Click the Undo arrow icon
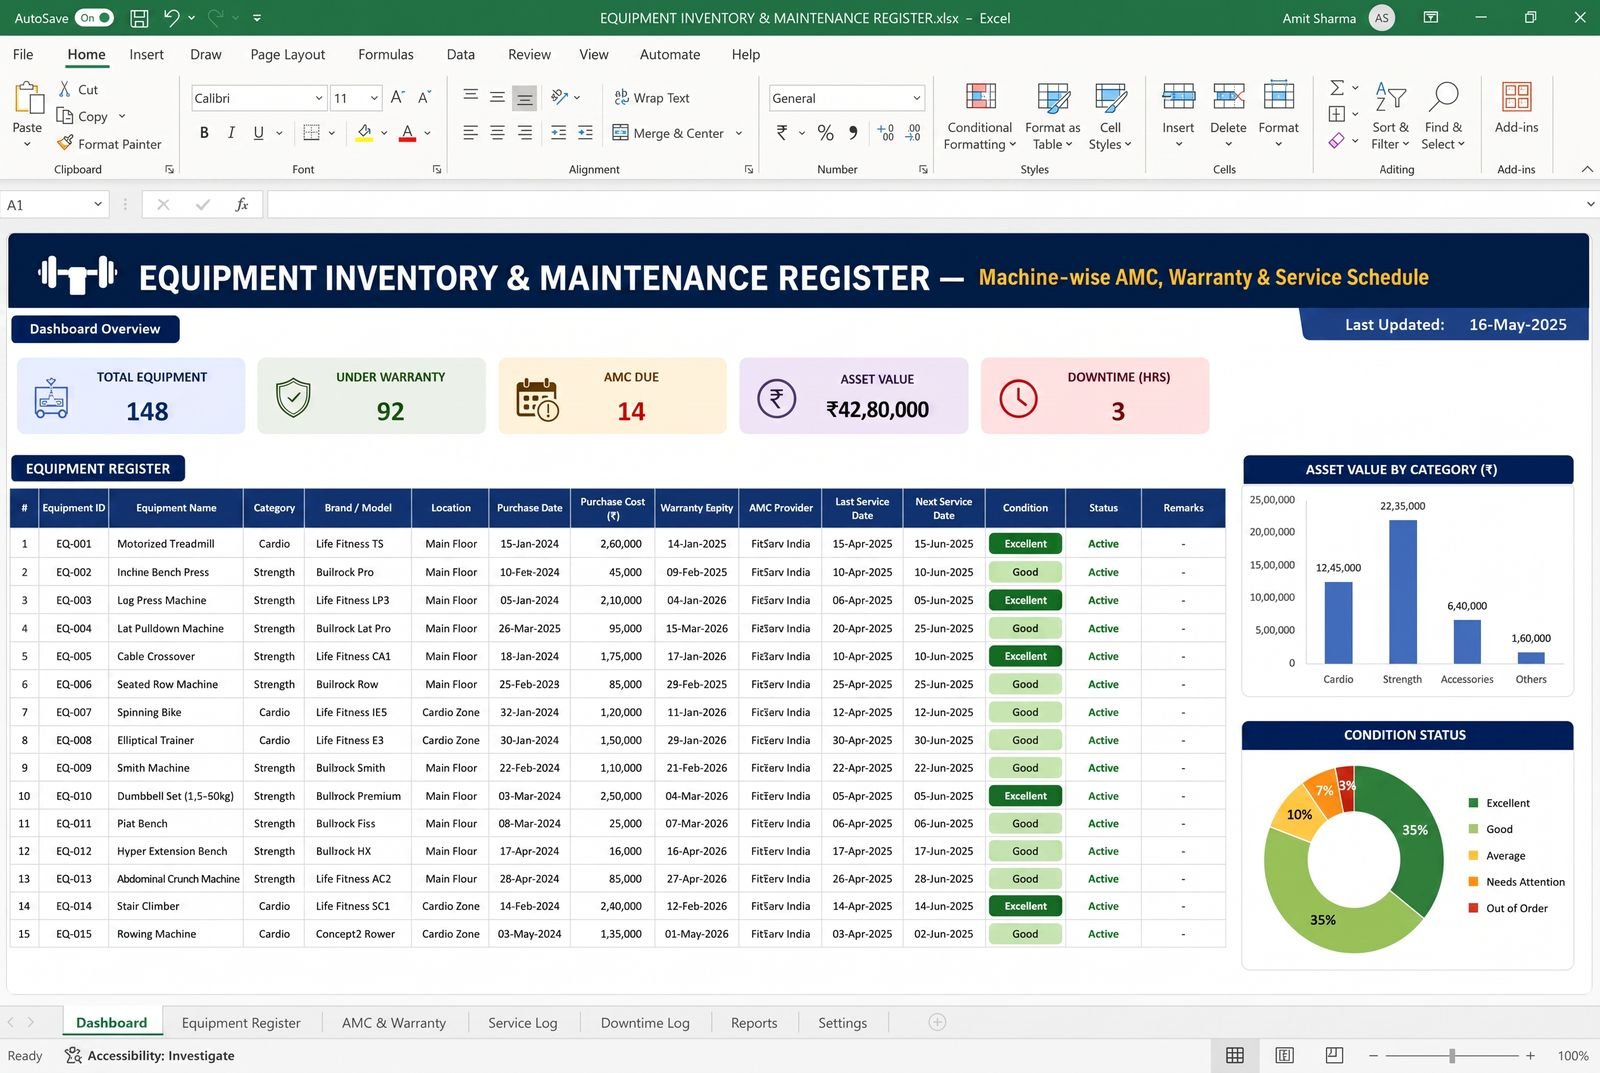Screen dimensions: 1600x1073 point(171,18)
